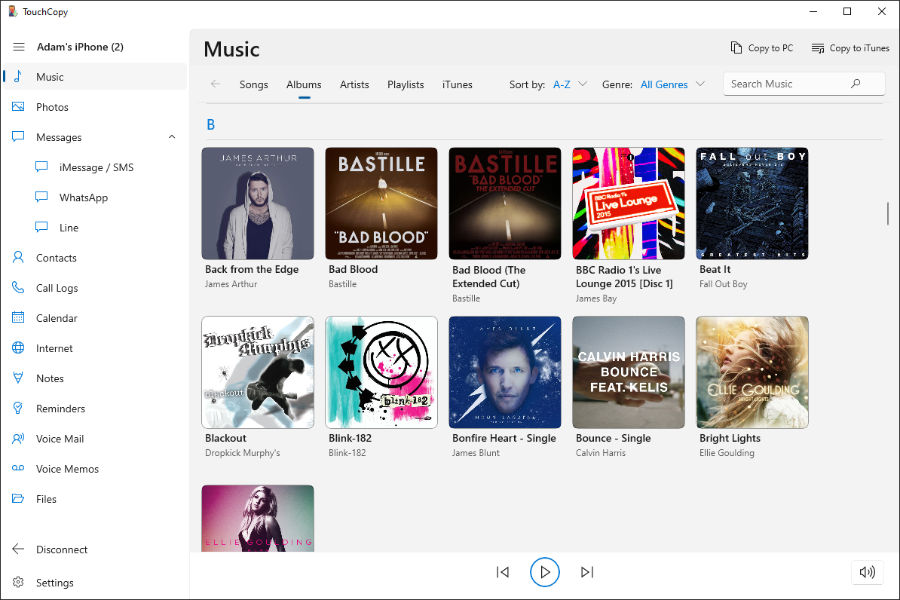Switch to the Artists tab

point(355,85)
